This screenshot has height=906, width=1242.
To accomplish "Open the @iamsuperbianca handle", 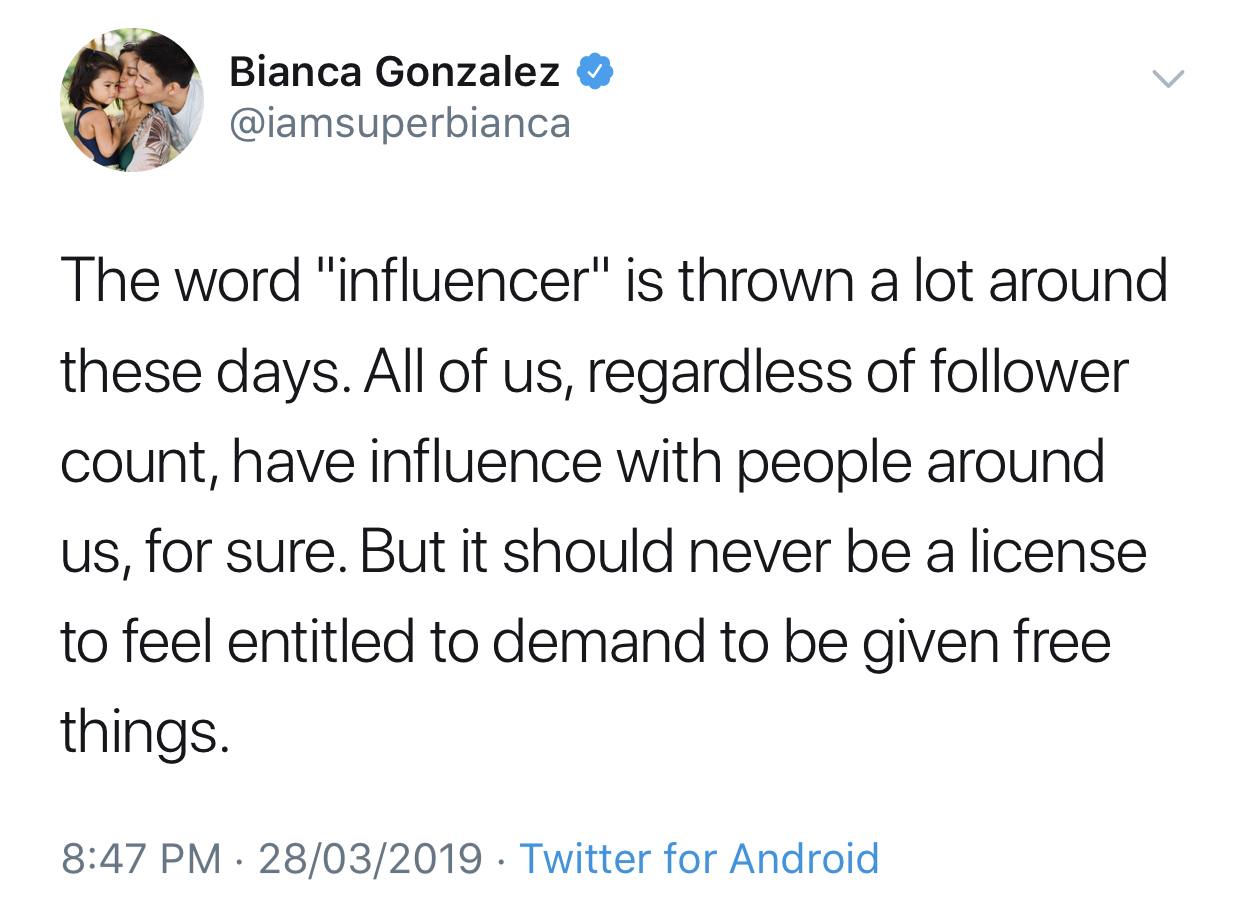I will tap(400, 124).
